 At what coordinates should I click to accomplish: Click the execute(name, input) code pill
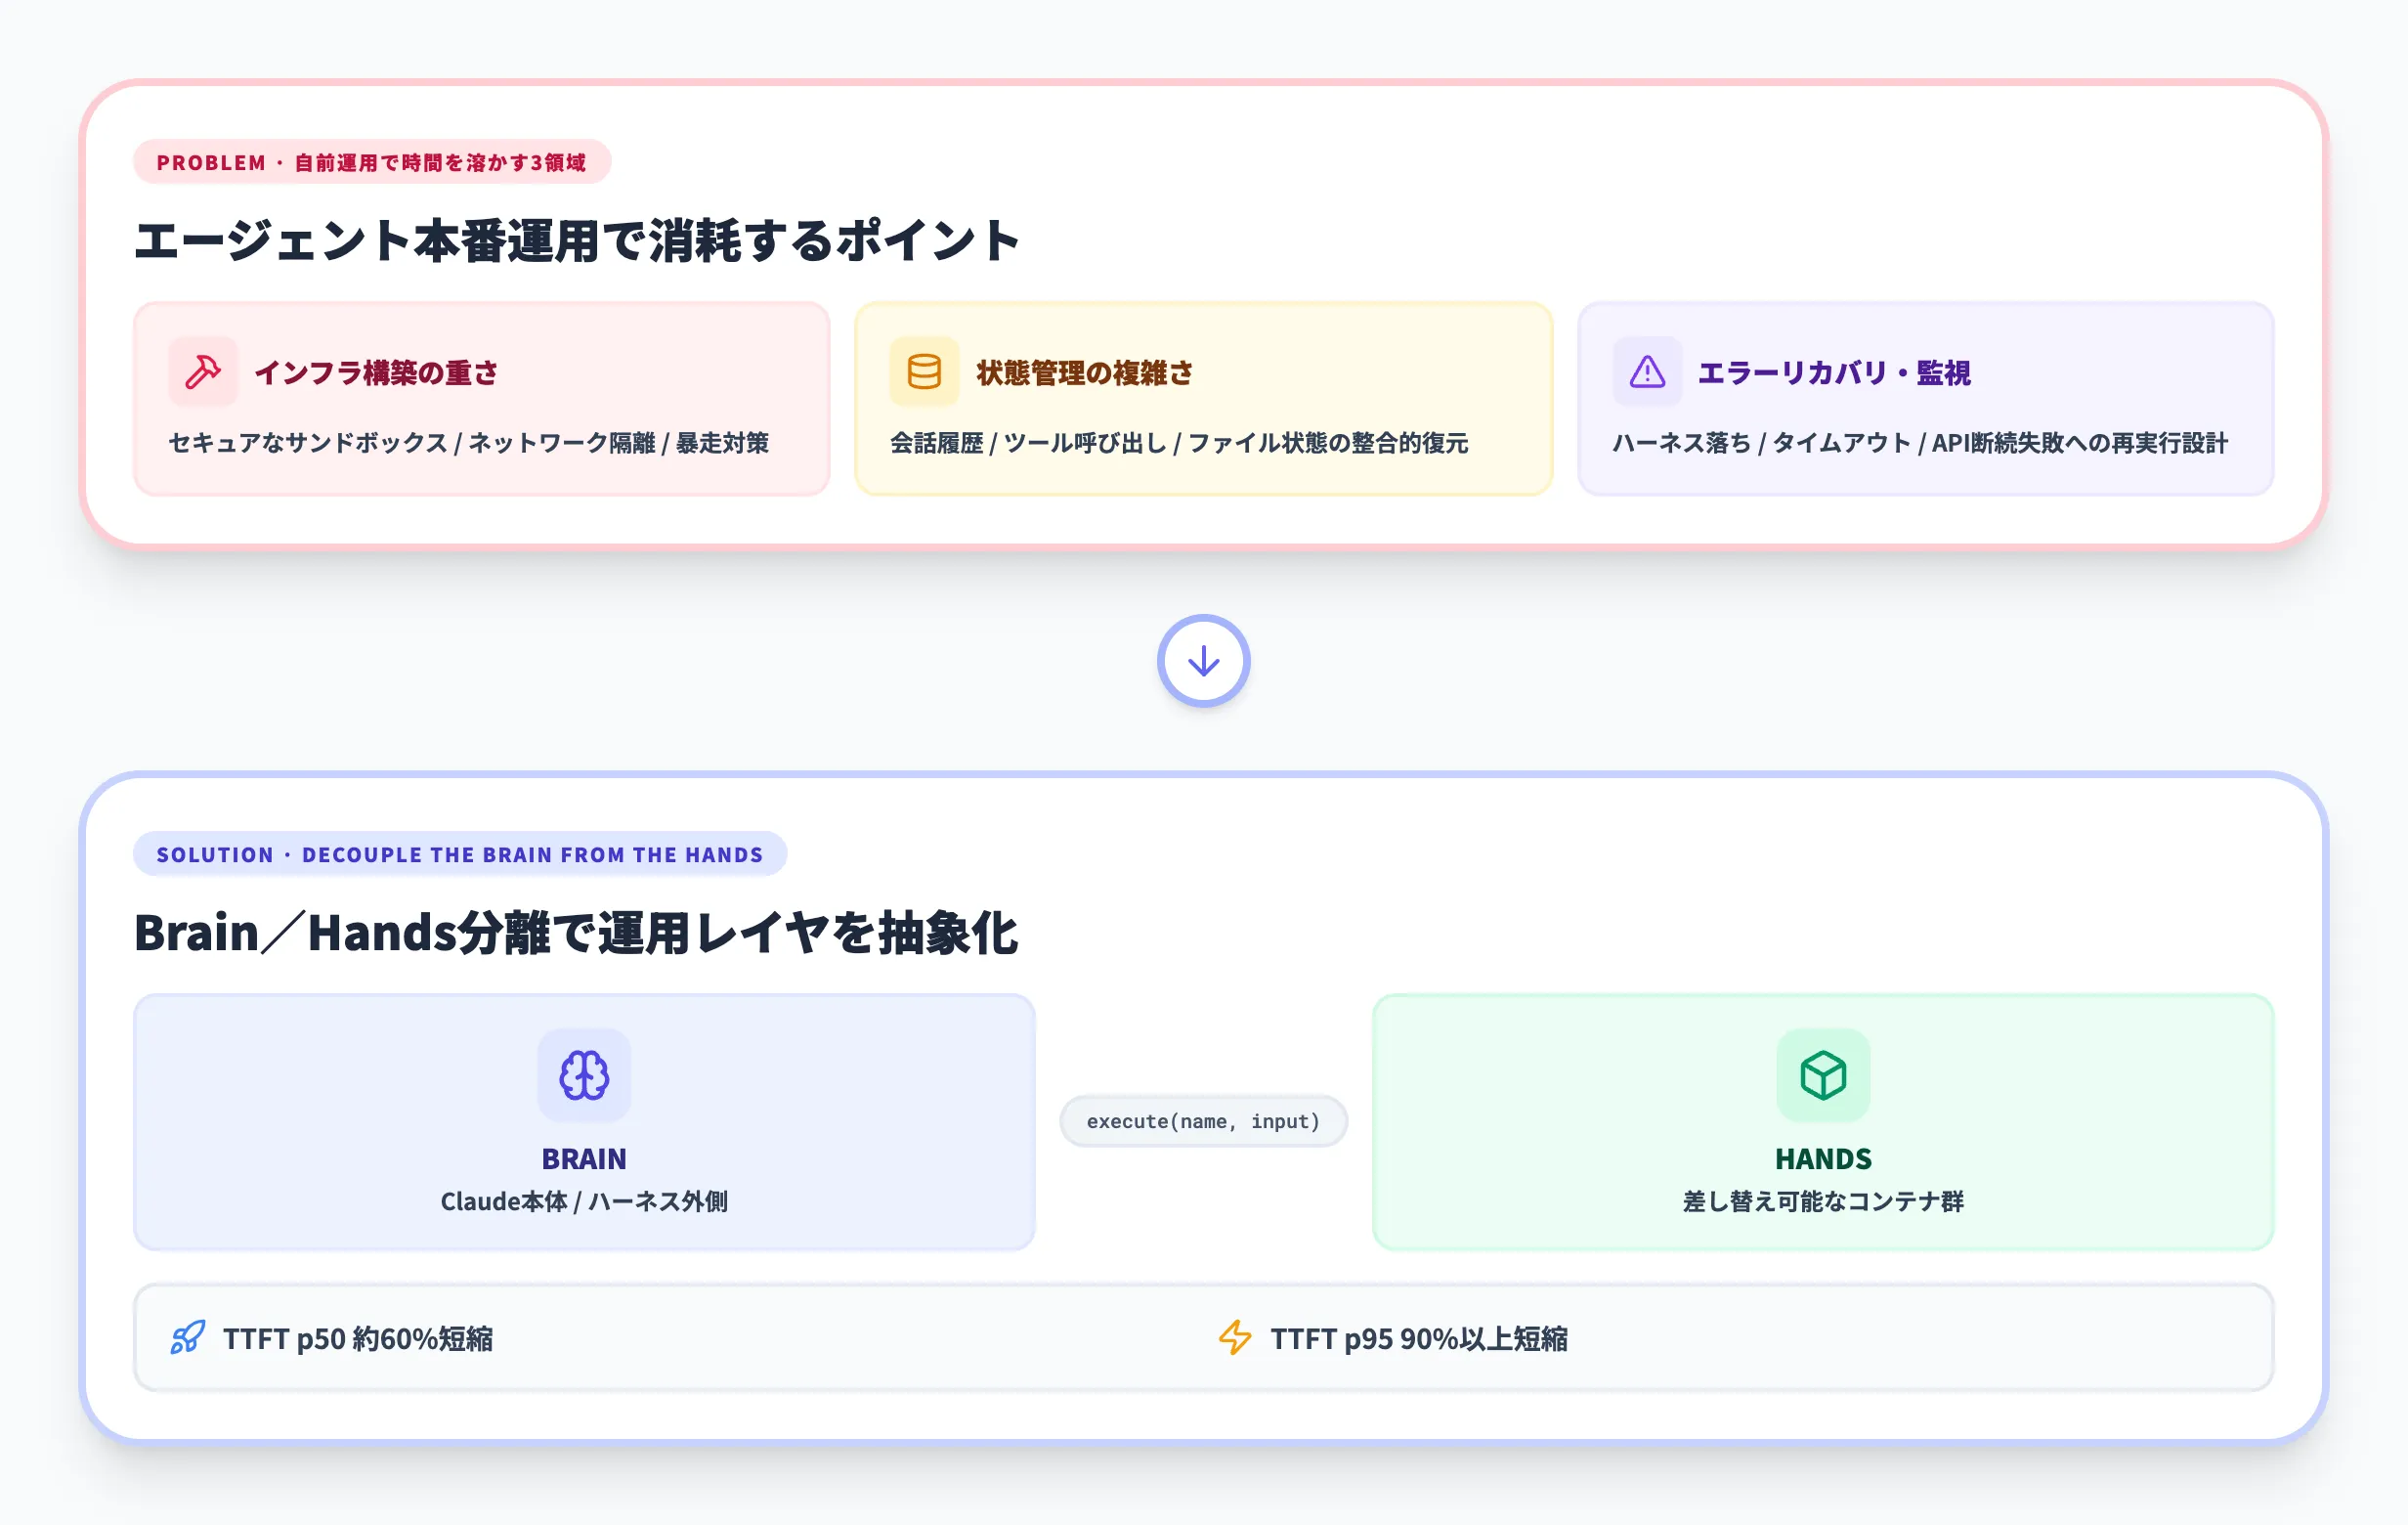1203,1121
